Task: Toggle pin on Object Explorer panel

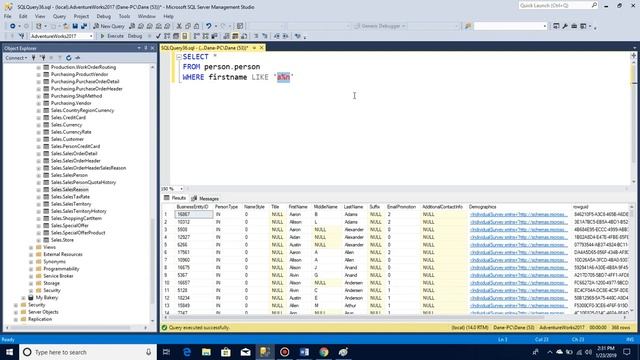Action: click(x=146, y=48)
